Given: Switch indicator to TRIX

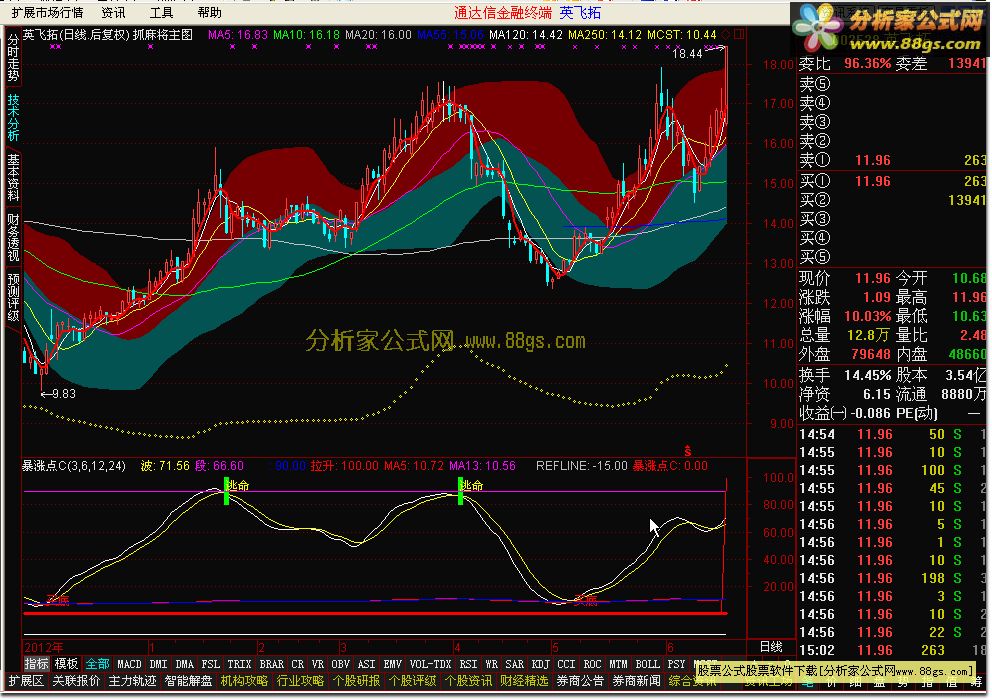Looking at the screenshot, I should click(x=239, y=664).
